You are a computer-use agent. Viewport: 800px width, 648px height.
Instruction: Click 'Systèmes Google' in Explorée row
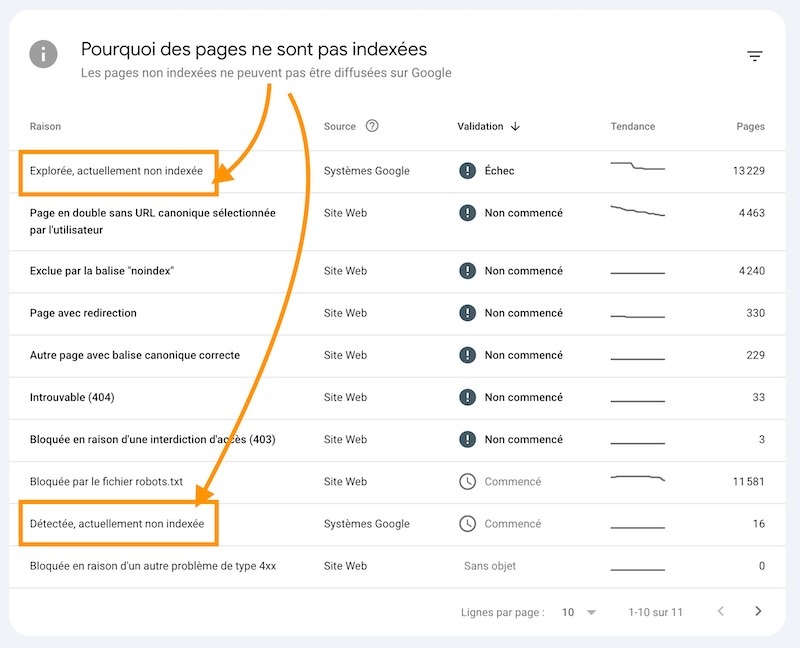tap(366, 171)
